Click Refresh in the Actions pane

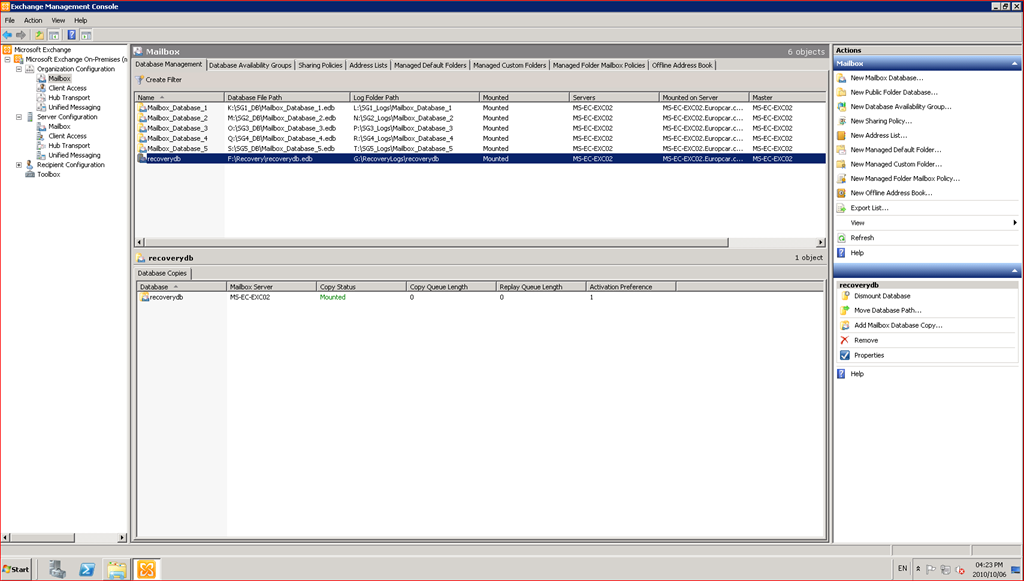click(862, 238)
